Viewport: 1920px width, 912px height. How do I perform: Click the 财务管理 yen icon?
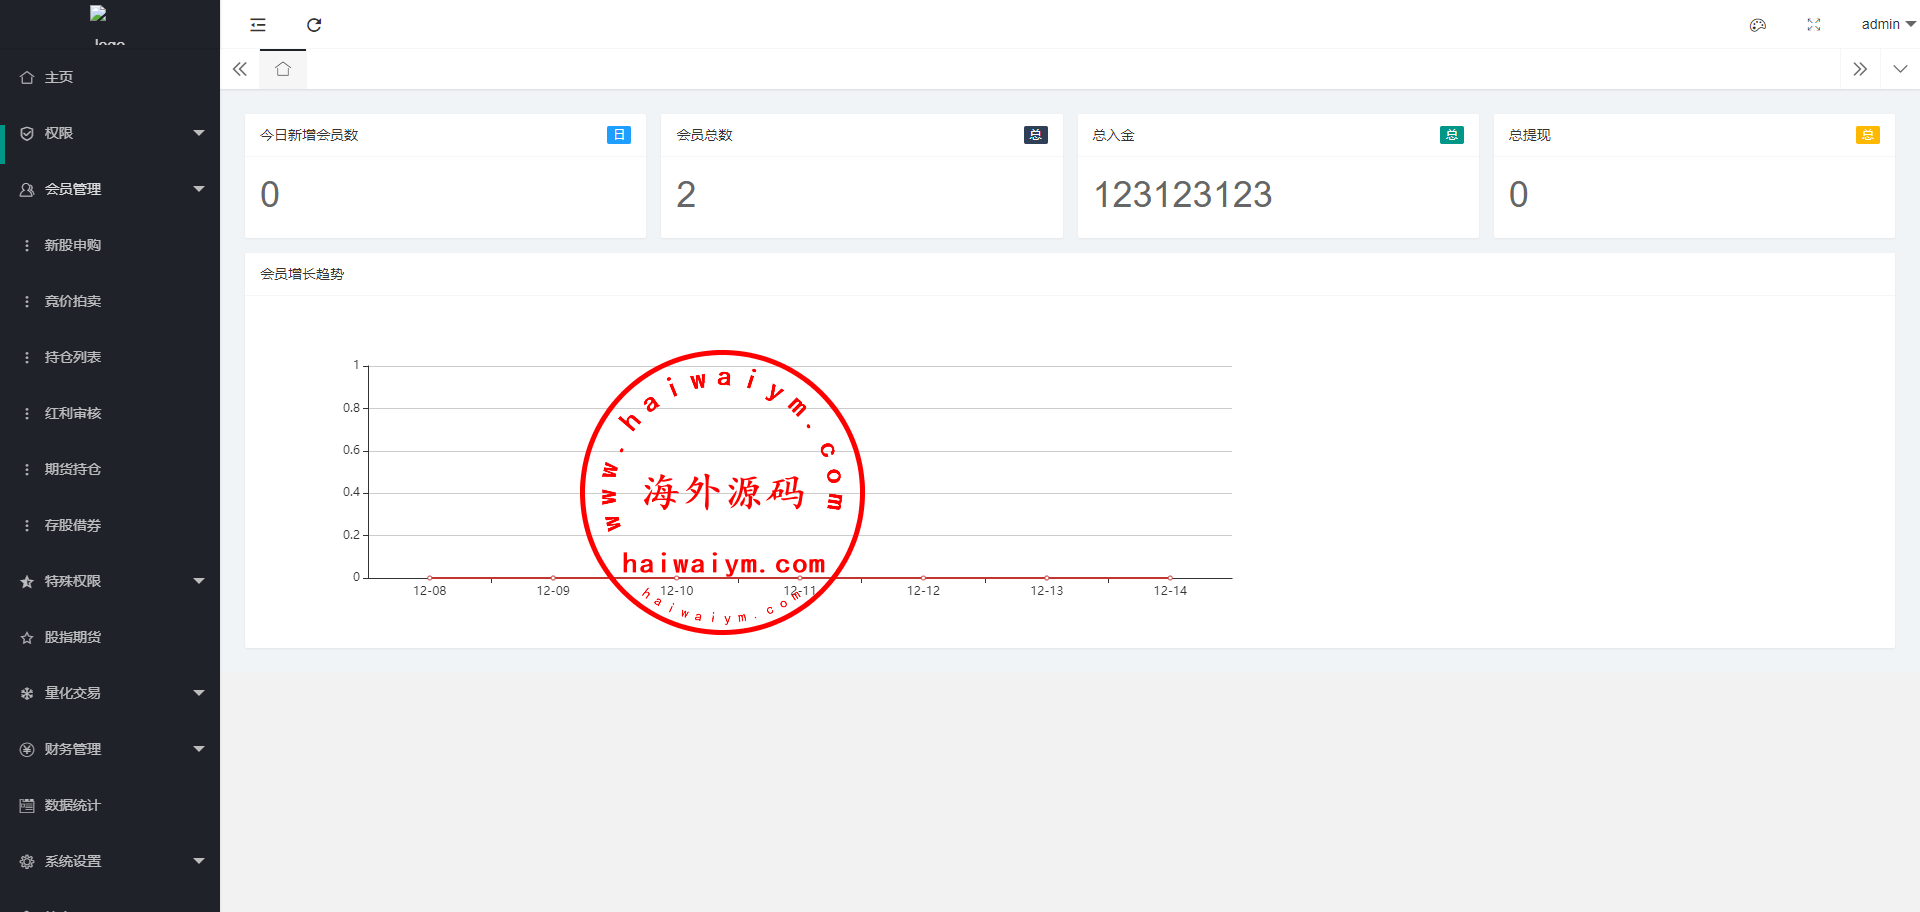pyautogui.click(x=27, y=749)
